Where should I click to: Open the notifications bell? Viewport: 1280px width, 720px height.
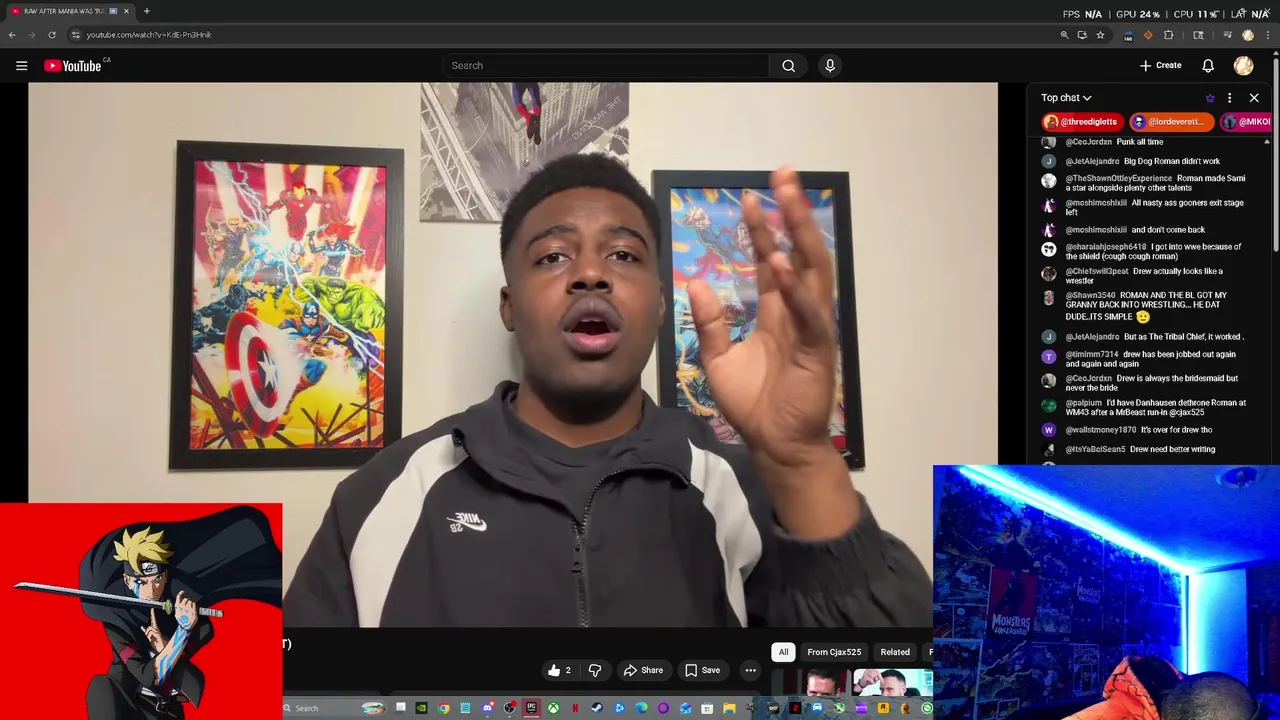[1208, 65]
